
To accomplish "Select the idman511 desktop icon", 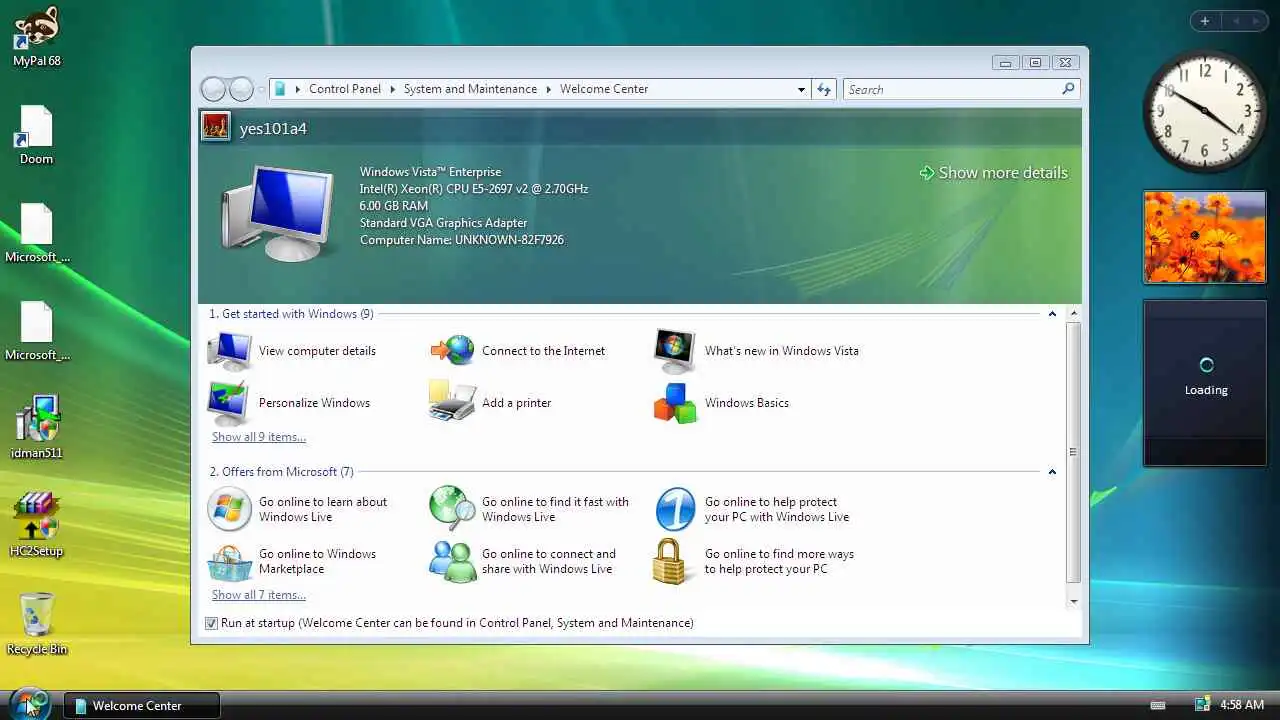I will (x=37, y=428).
